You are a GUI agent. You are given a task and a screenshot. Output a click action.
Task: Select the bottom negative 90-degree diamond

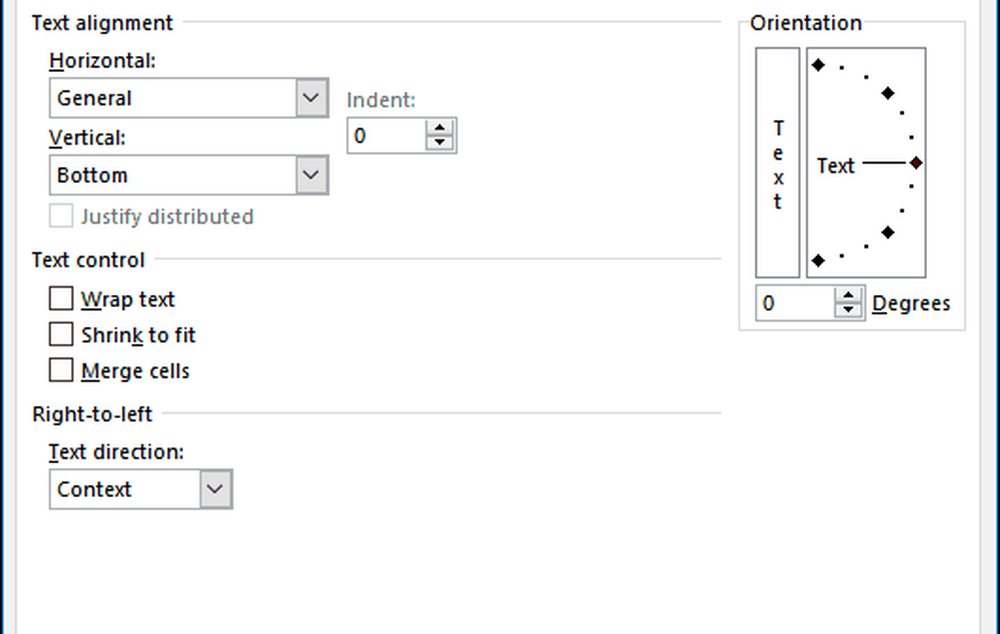818,260
